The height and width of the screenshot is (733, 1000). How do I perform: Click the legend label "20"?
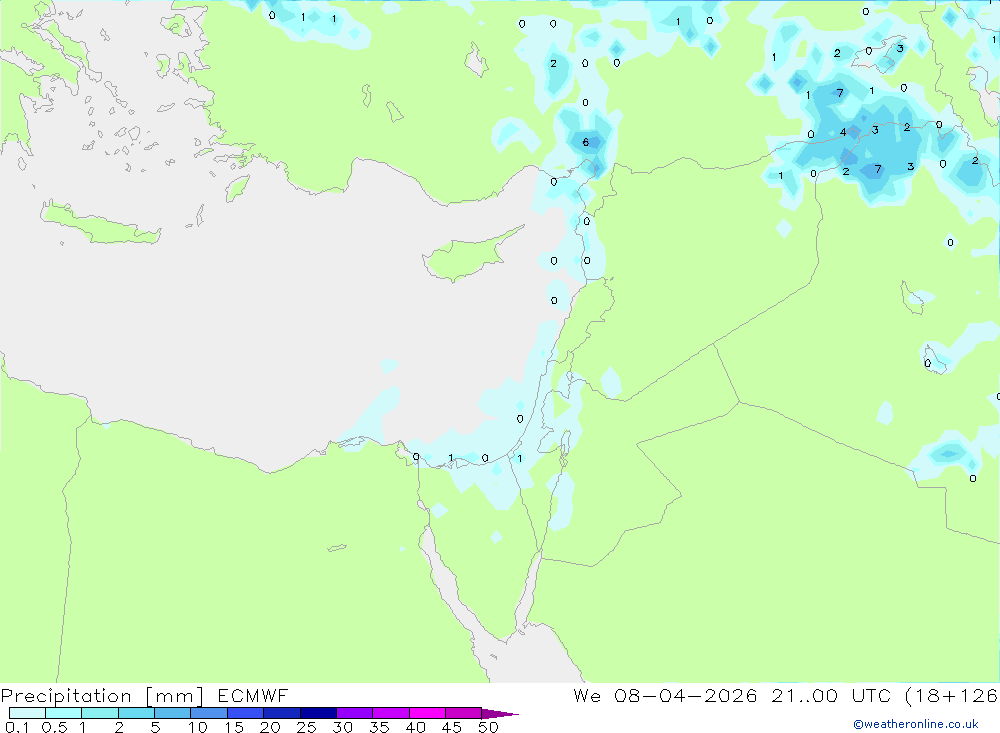point(270,727)
